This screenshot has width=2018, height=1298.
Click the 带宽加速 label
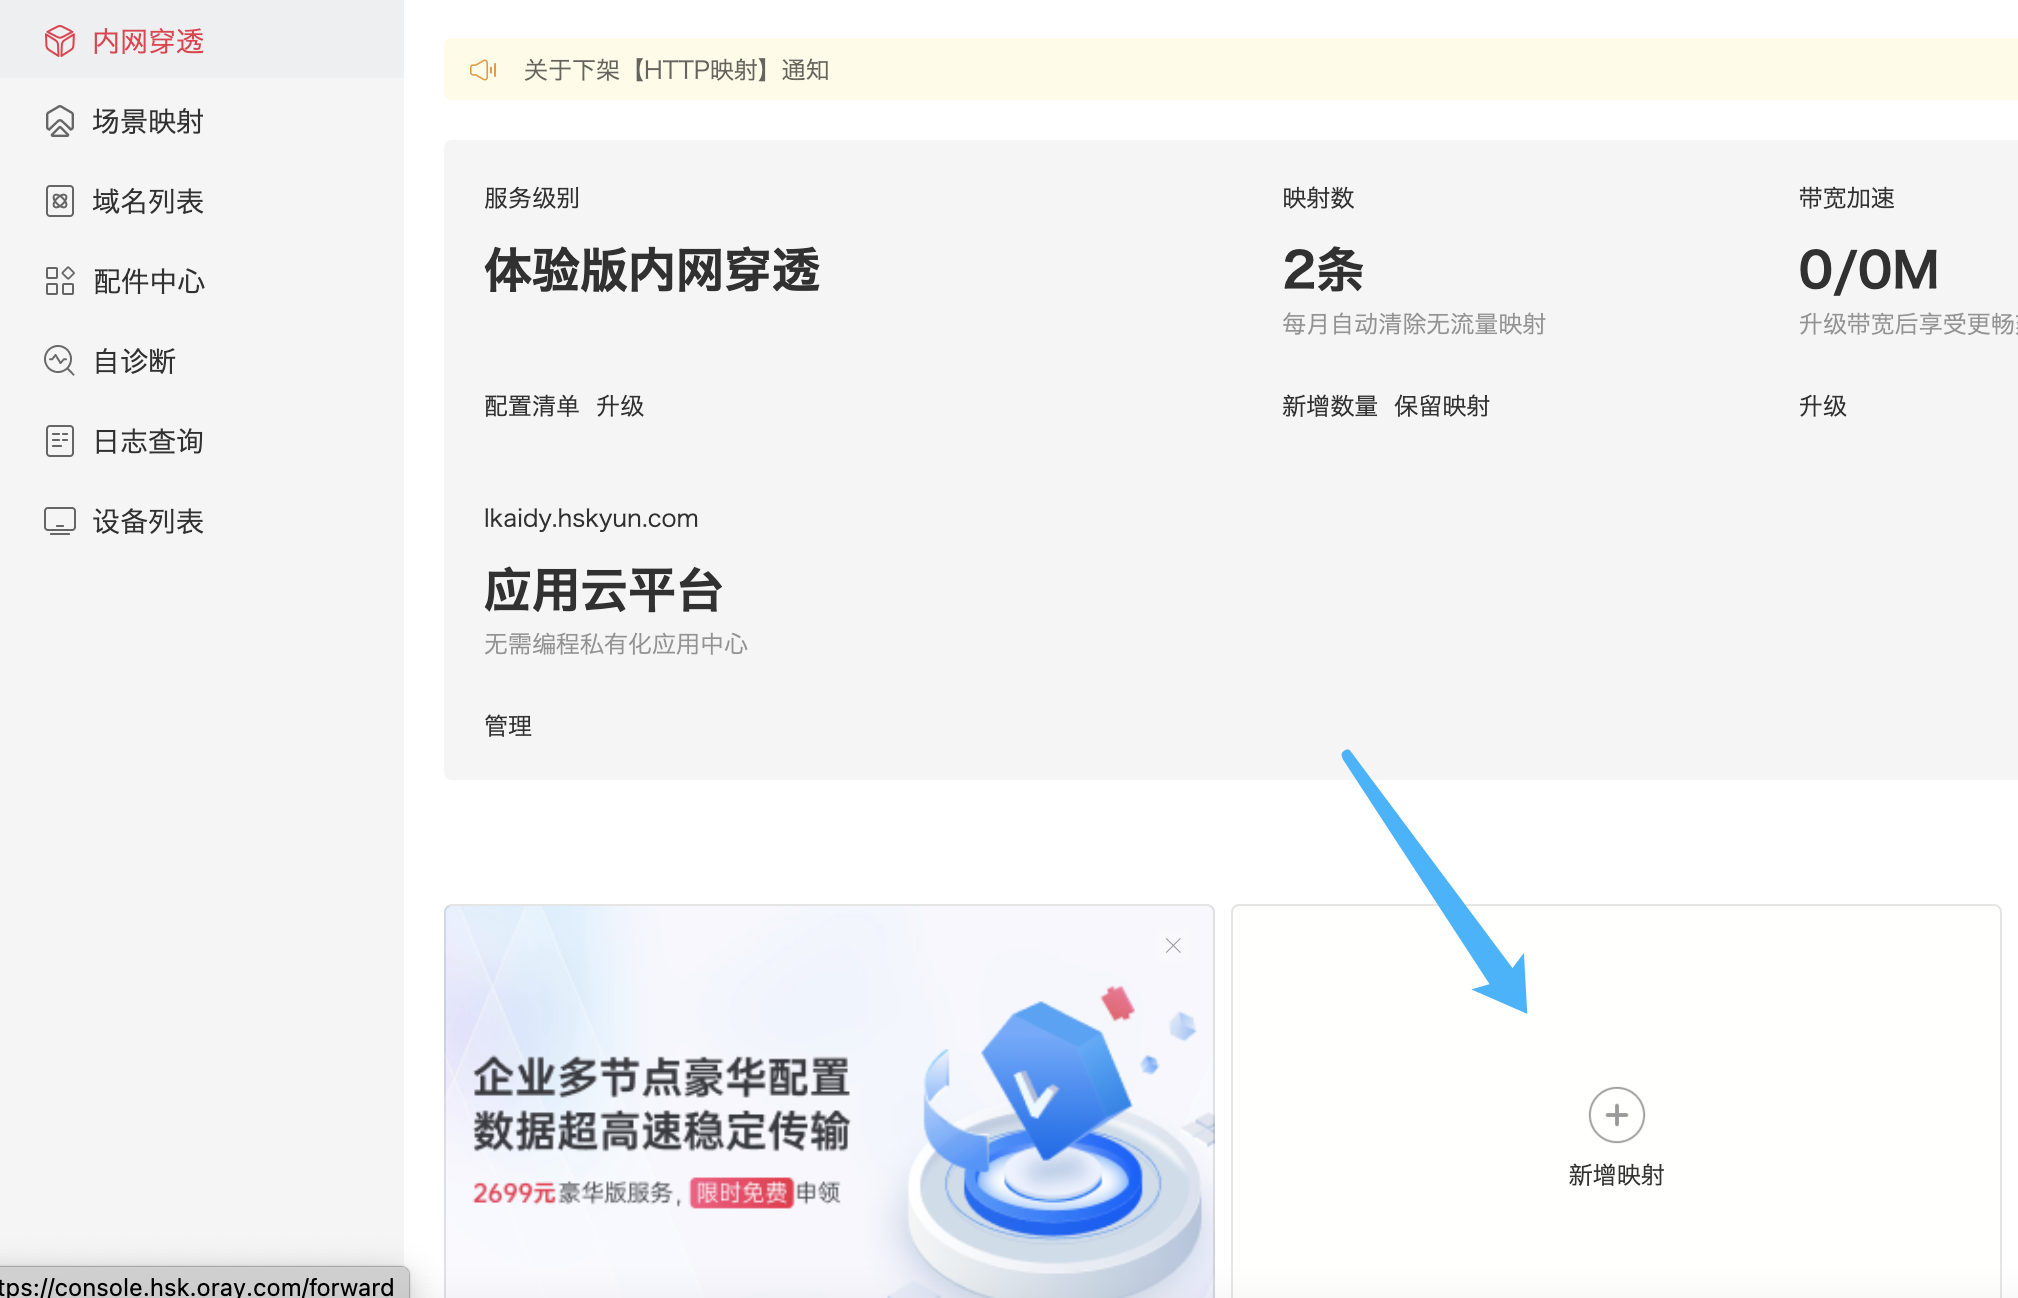[1846, 198]
